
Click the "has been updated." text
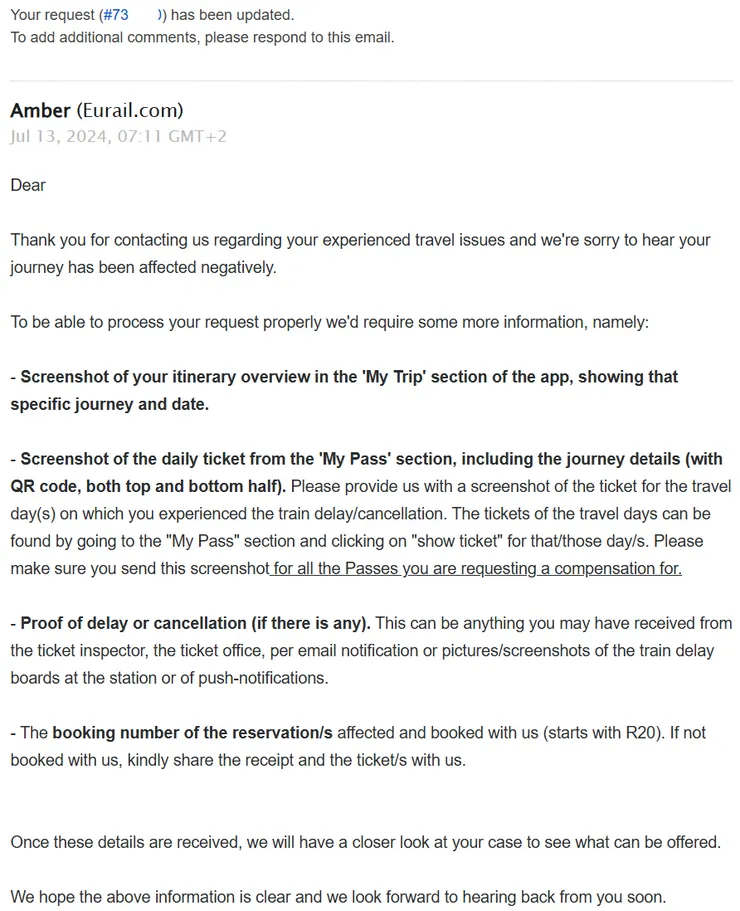[233, 15]
